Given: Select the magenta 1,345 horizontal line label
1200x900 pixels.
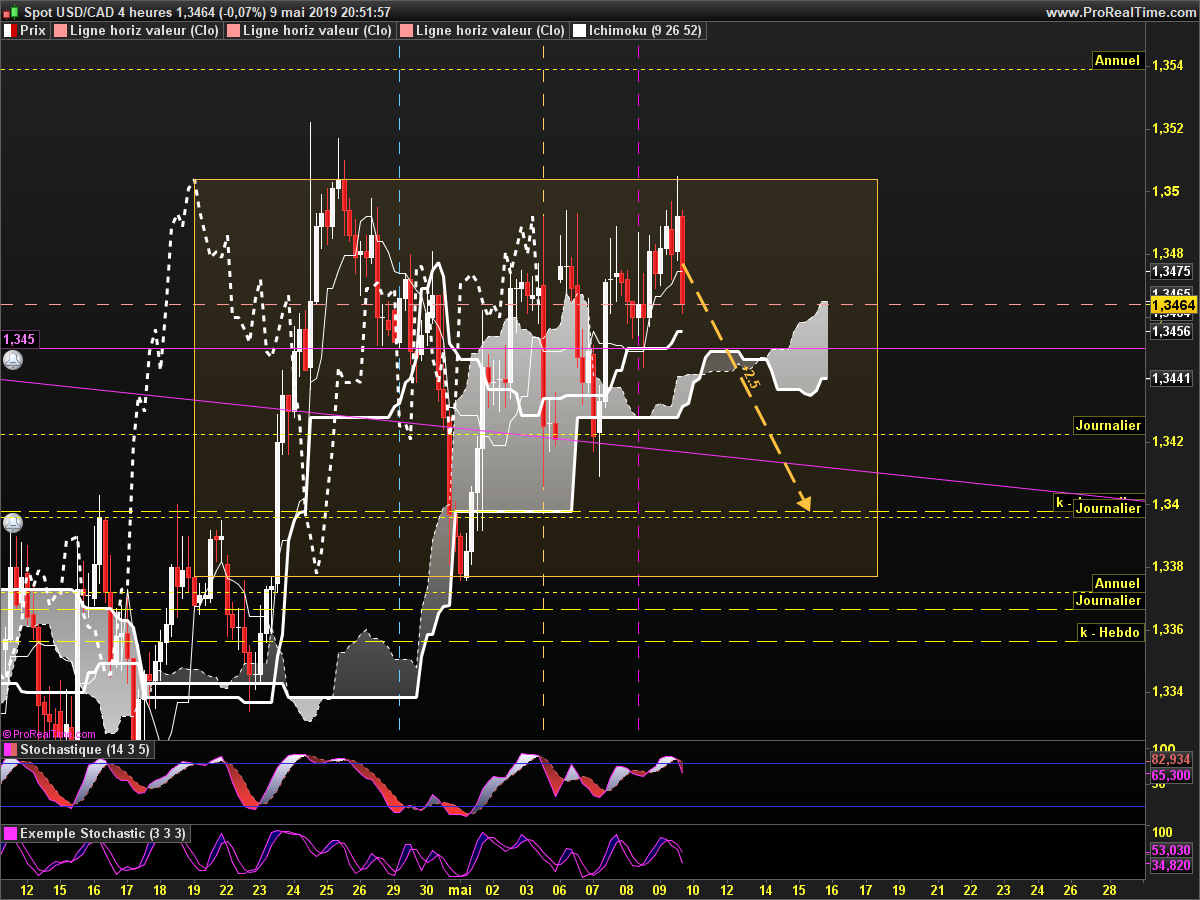Looking at the screenshot, I should click(x=19, y=339).
